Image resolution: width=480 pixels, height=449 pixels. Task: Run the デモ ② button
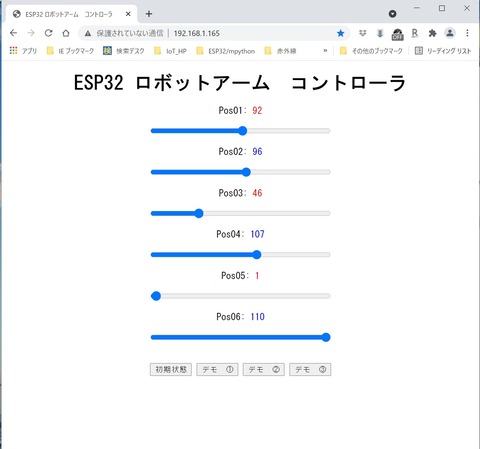[x=264, y=369]
